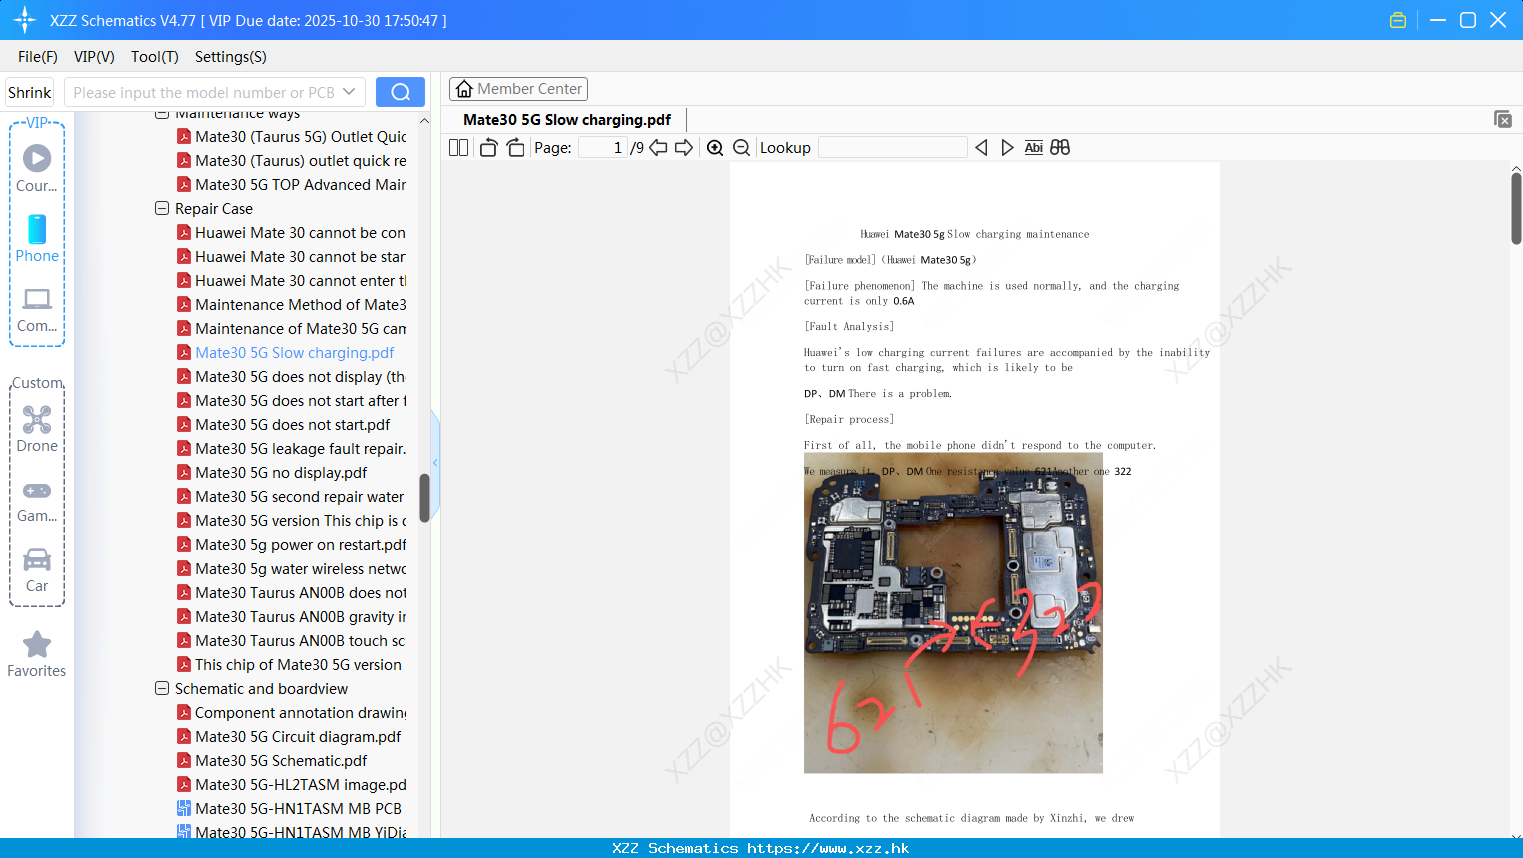This screenshot has height=858, width=1523.
Task: Click the PDF vertical scrollbar
Action: coord(1516,209)
